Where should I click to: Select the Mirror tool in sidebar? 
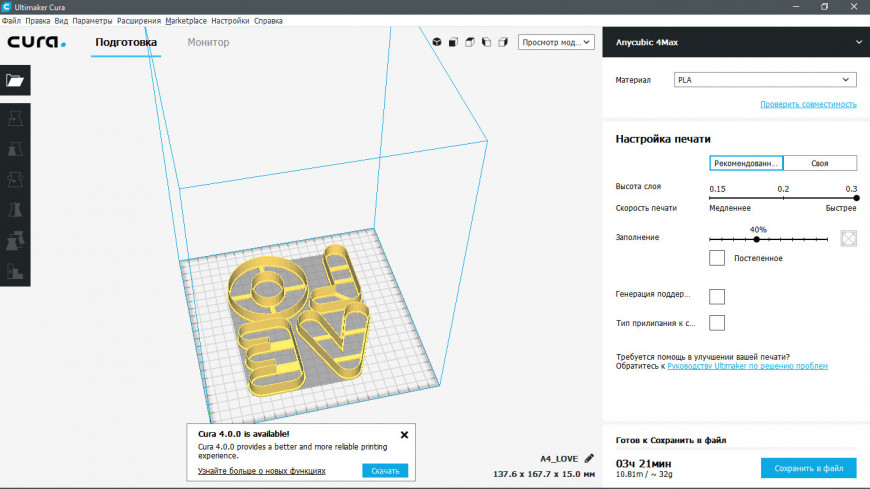[x=15, y=211]
